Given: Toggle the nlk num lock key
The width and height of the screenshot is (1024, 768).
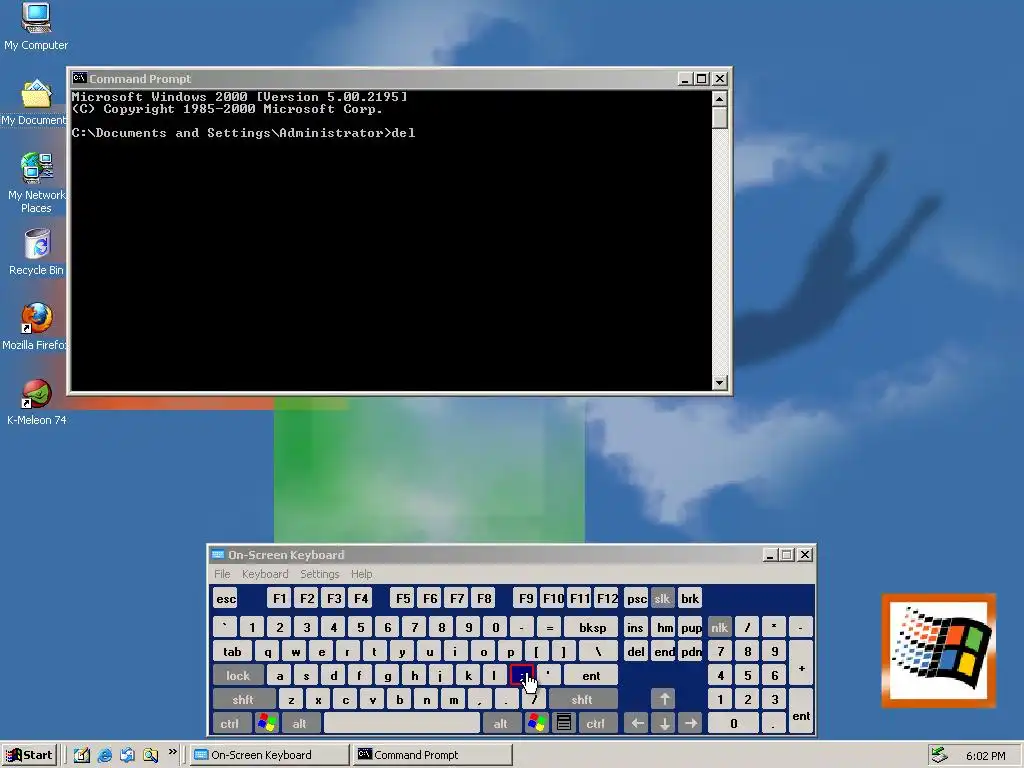Looking at the screenshot, I should point(719,628).
